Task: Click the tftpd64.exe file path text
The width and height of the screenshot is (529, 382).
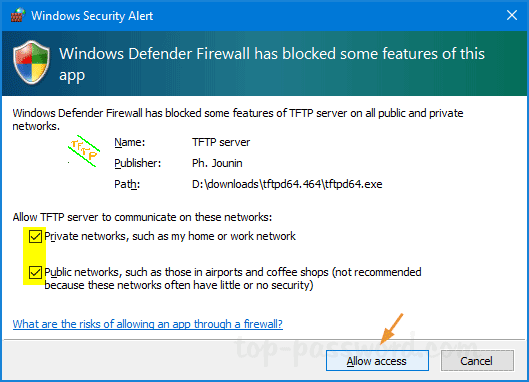Action: click(287, 184)
